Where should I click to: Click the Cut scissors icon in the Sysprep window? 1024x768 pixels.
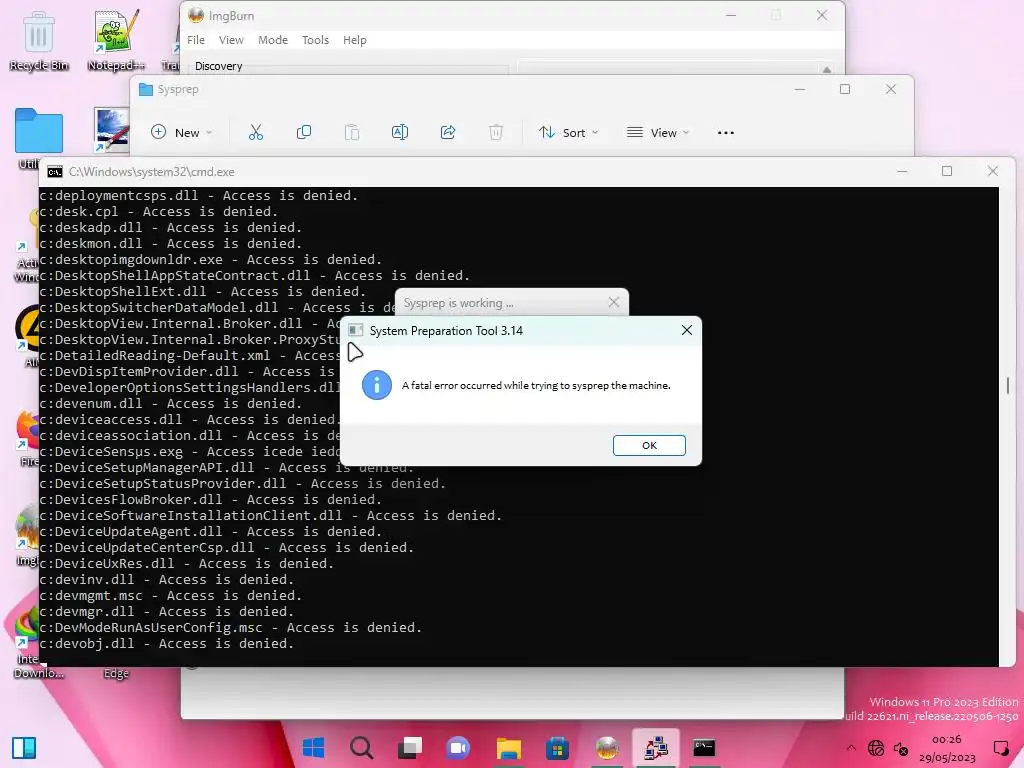tap(256, 133)
